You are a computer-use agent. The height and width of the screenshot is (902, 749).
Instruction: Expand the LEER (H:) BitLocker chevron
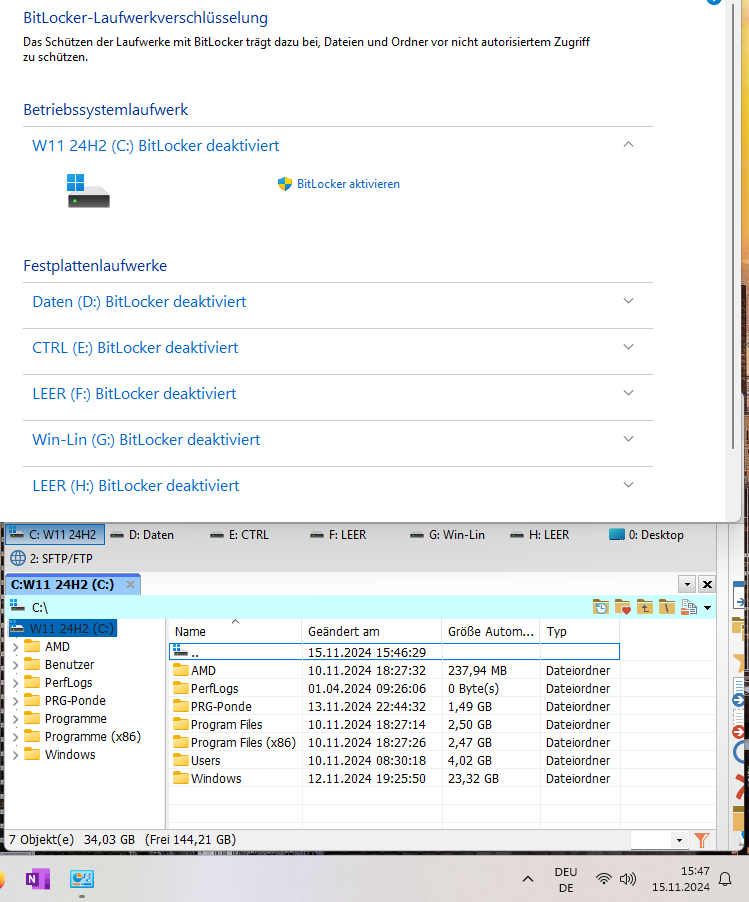628,485
